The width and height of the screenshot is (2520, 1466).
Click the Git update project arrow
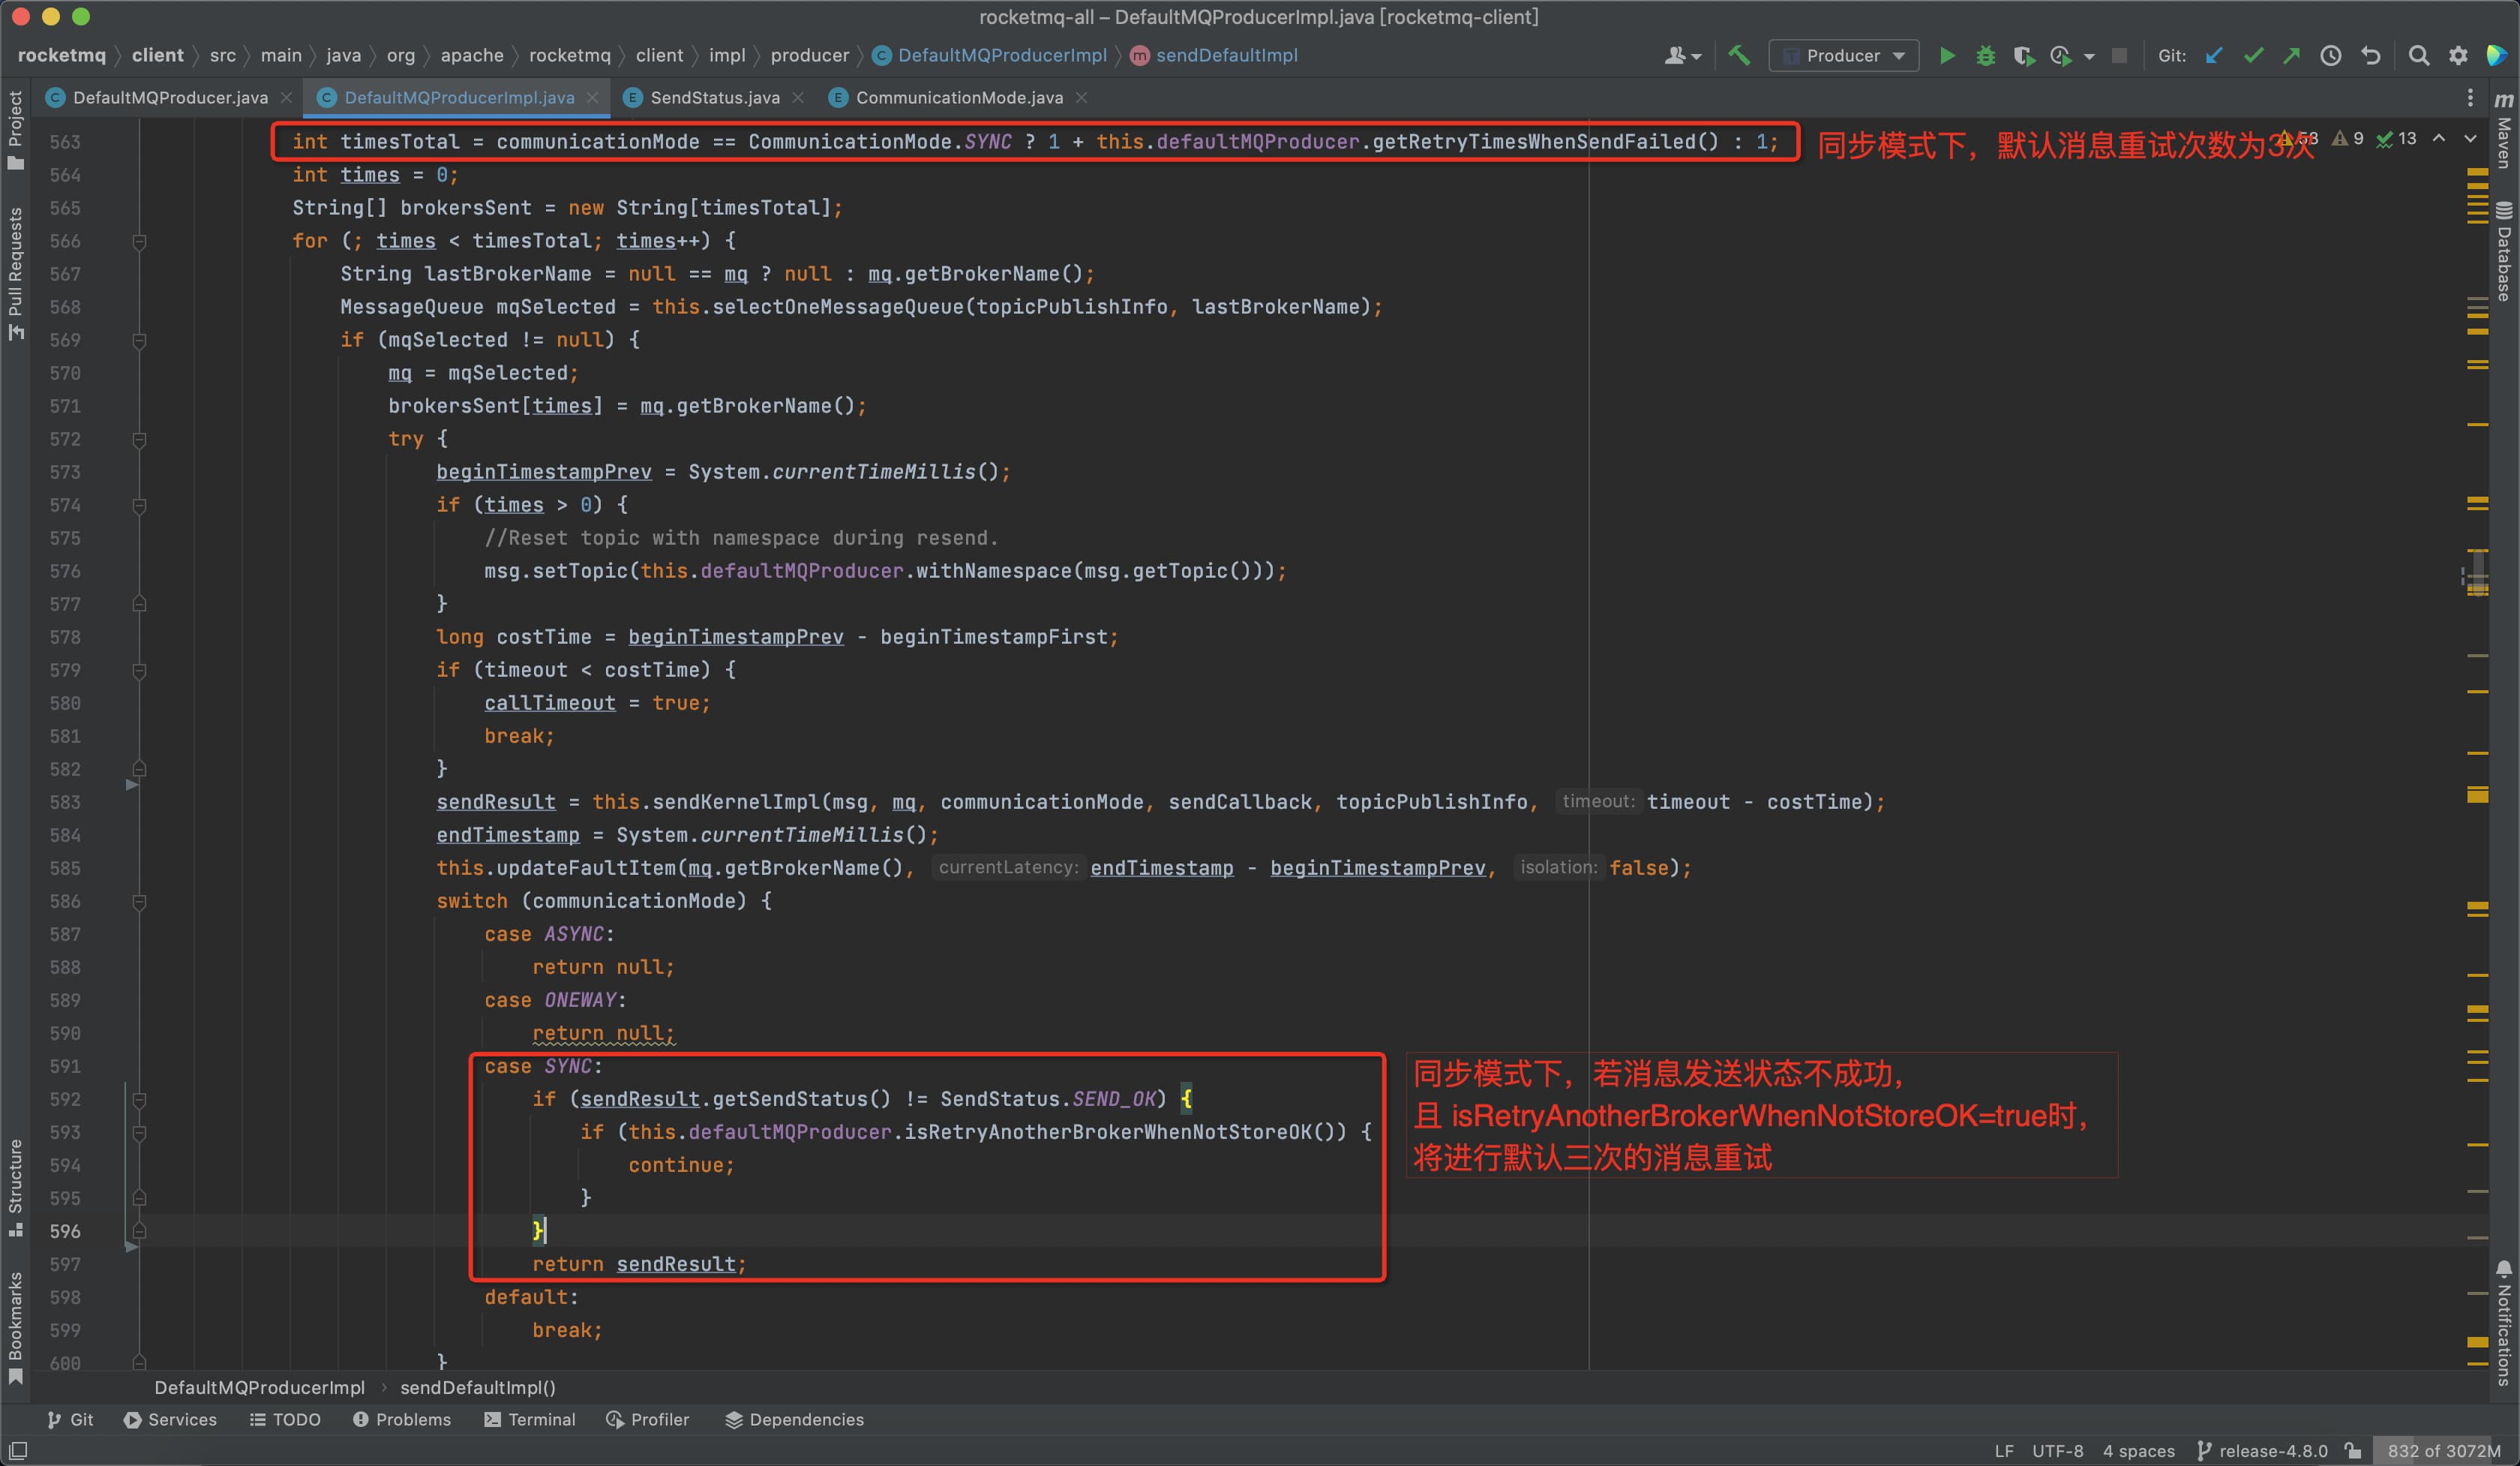click(x=2214, y=56)
